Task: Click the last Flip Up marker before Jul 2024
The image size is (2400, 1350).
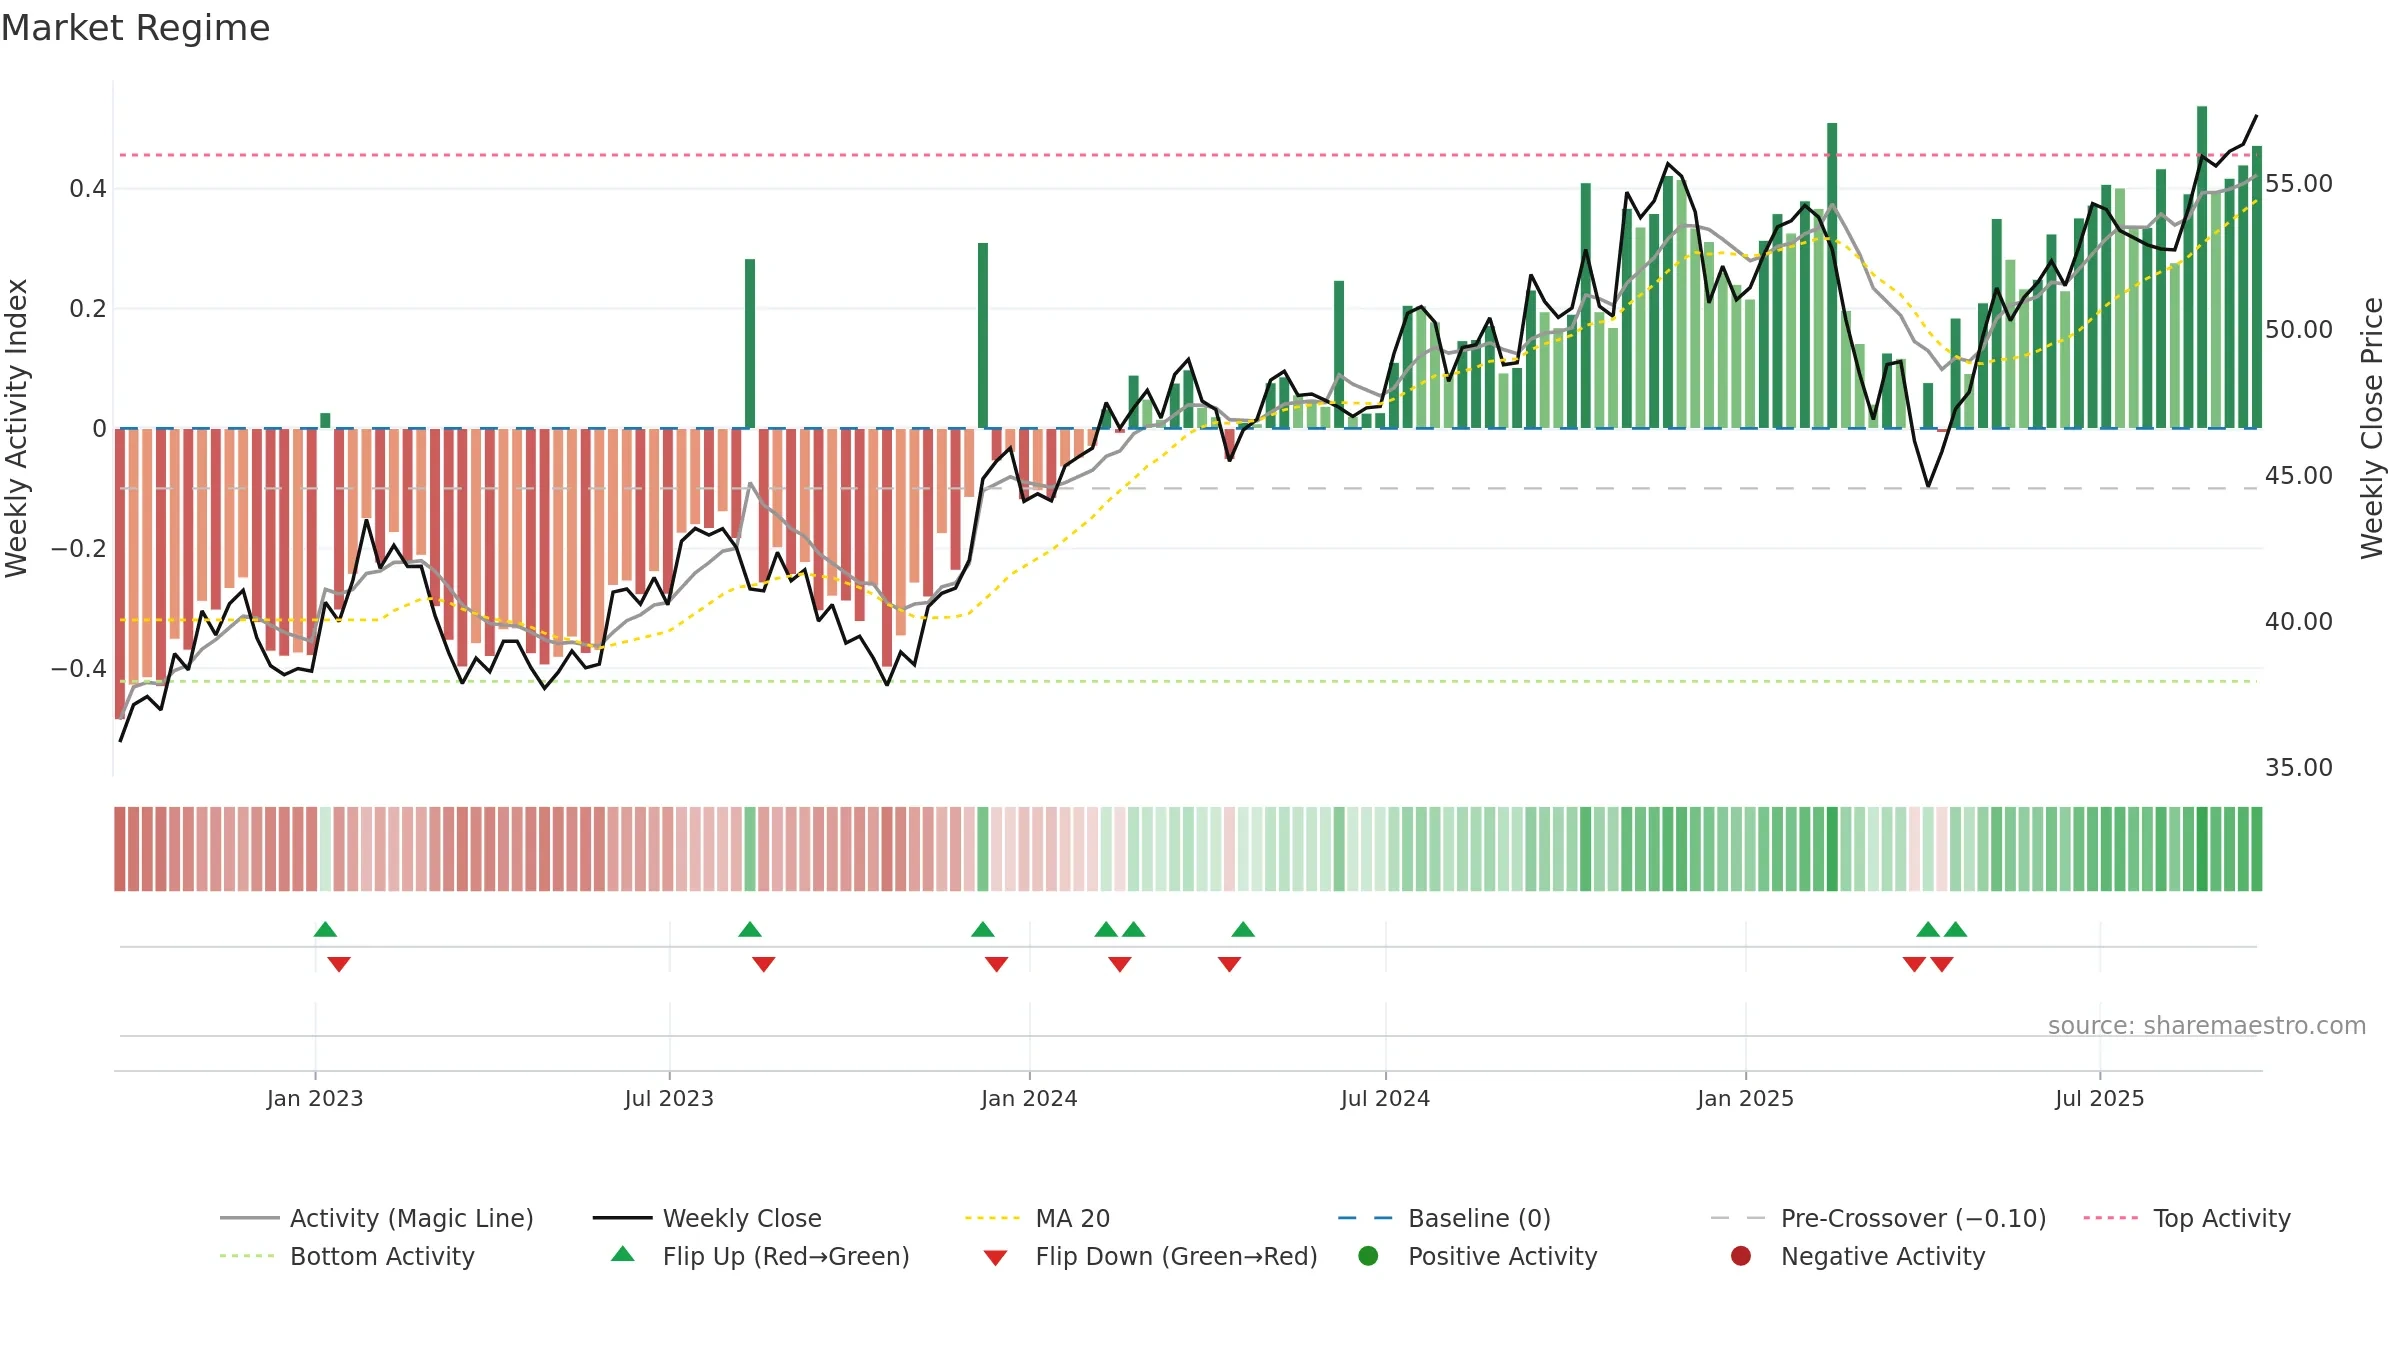Action: [x=1243, y=930]
